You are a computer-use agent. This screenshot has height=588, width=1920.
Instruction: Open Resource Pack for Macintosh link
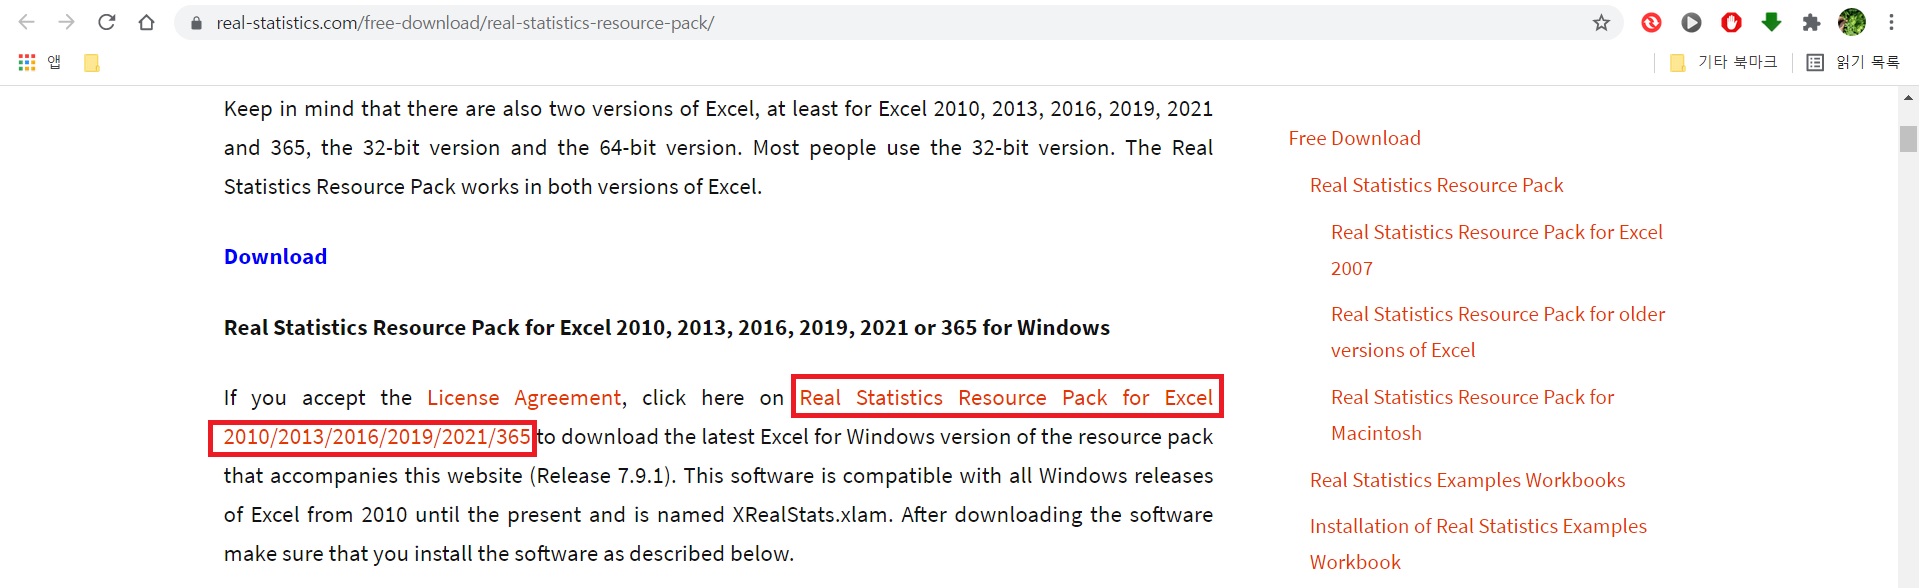click(1473, 415)
